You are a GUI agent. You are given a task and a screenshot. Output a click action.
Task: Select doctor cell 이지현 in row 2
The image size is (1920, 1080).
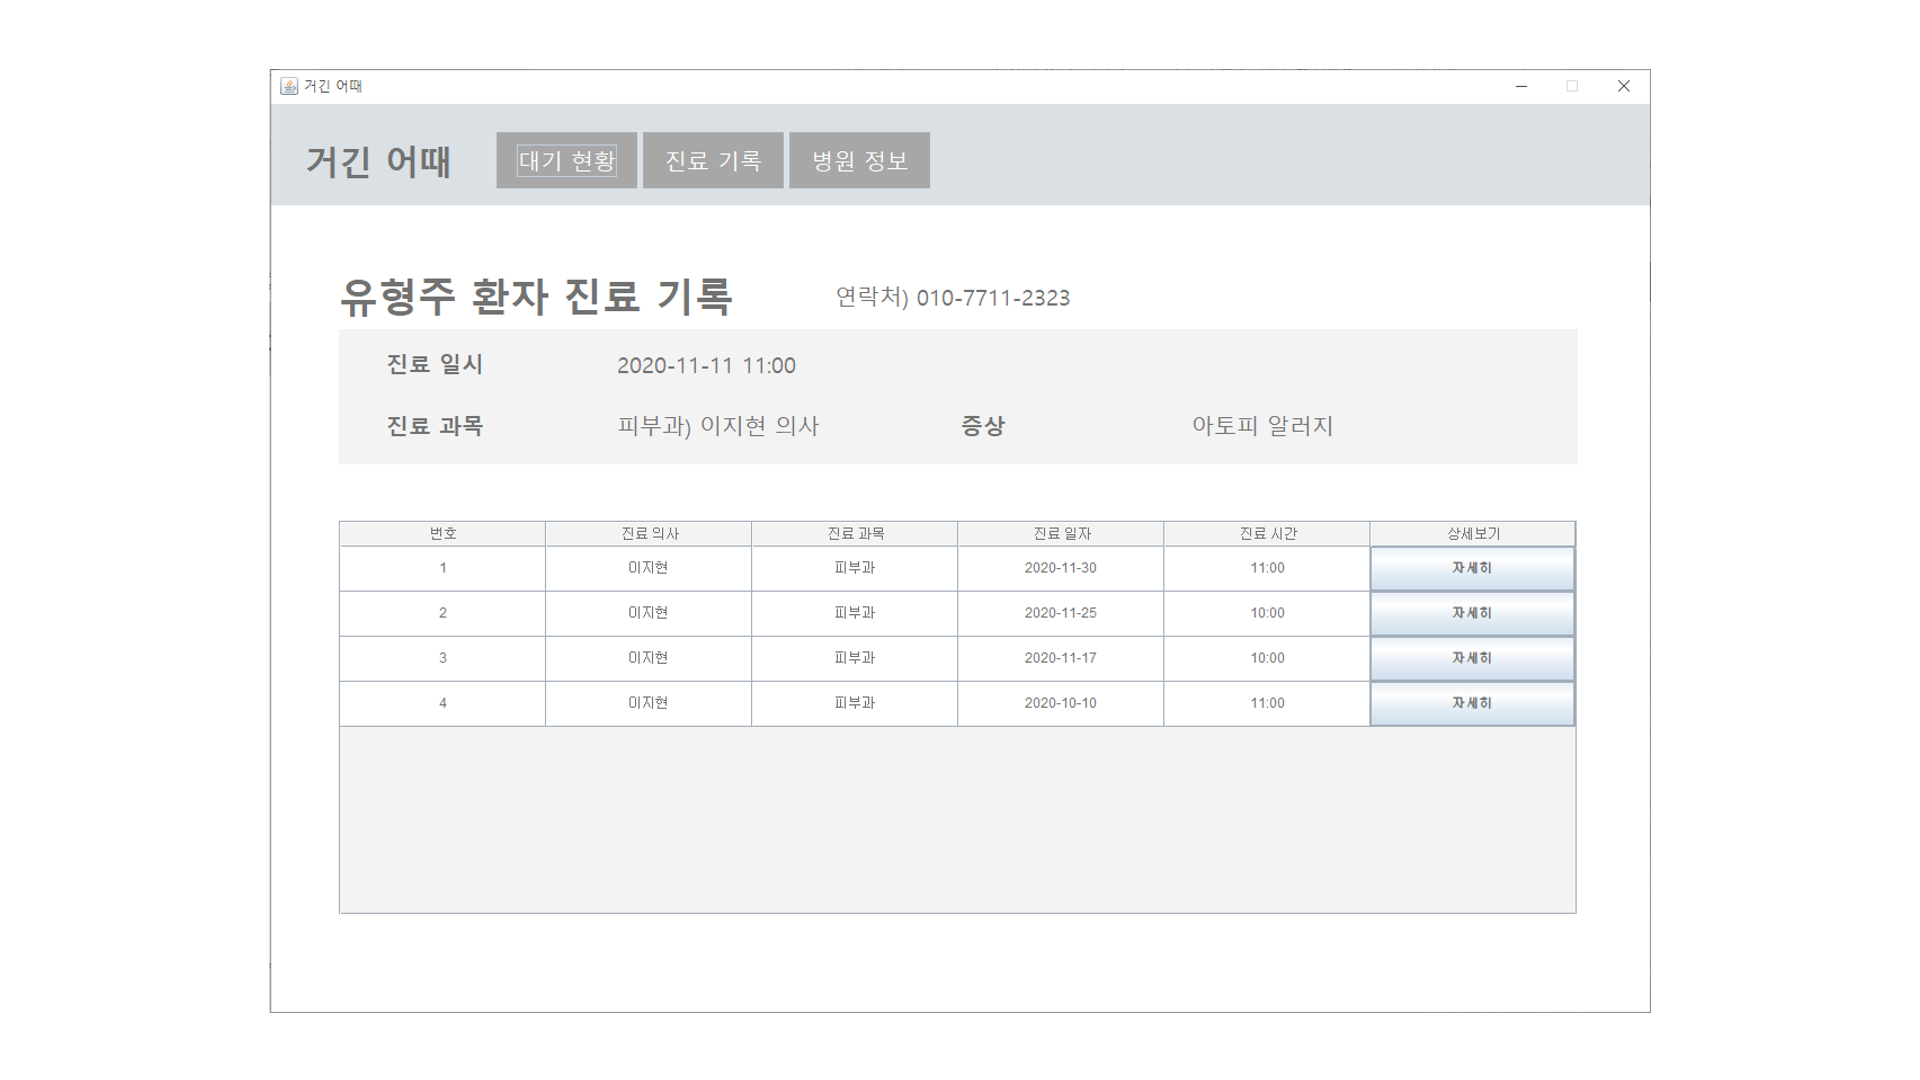click(x=648, y=613)
